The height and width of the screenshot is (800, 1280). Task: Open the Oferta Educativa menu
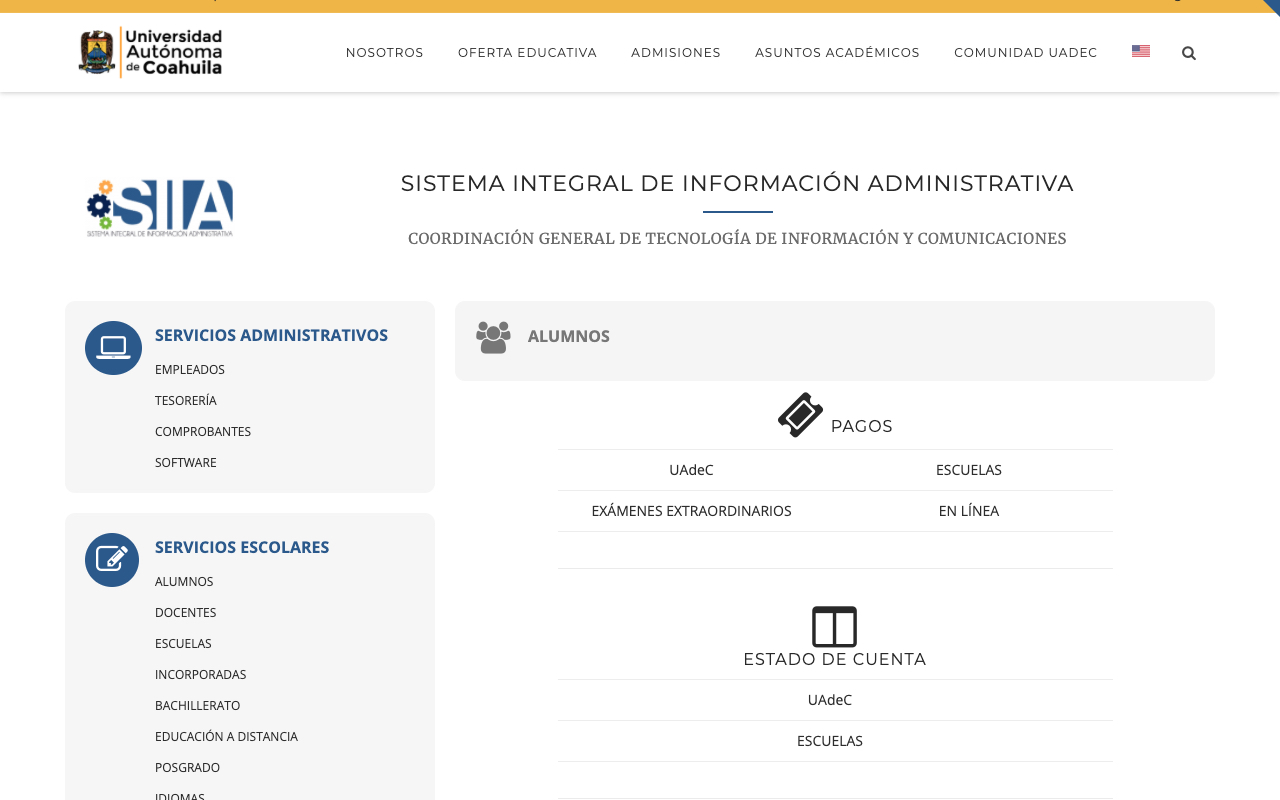point(527,53)
